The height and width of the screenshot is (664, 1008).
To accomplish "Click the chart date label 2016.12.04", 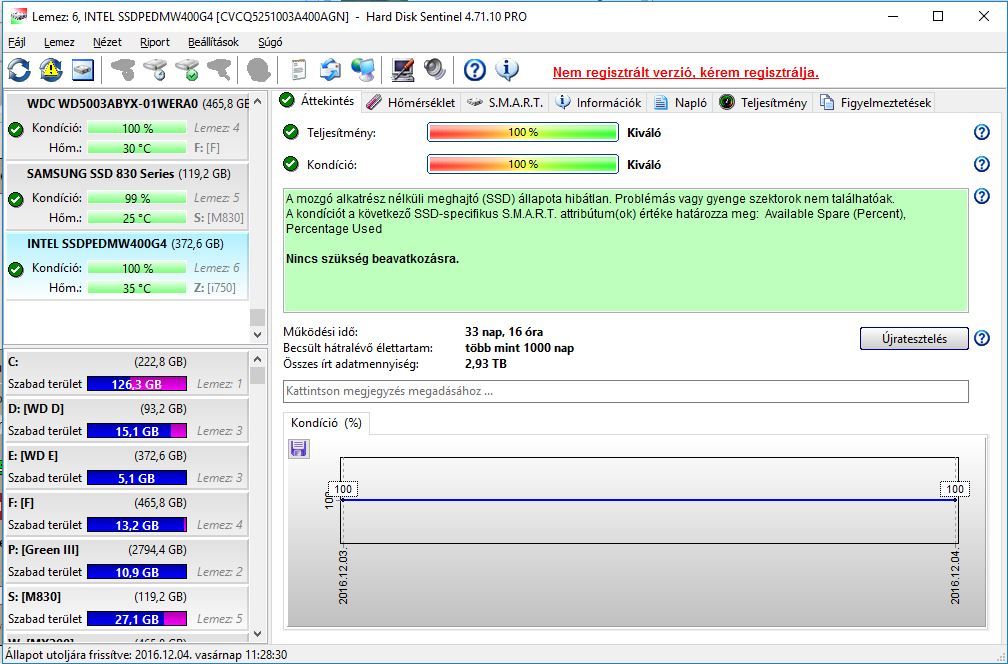I will [955, 577].
